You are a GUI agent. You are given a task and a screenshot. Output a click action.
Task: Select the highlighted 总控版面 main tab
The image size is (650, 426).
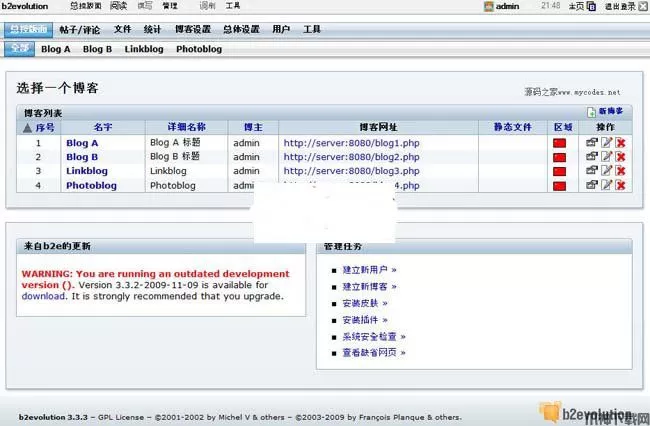click(29, 29)
